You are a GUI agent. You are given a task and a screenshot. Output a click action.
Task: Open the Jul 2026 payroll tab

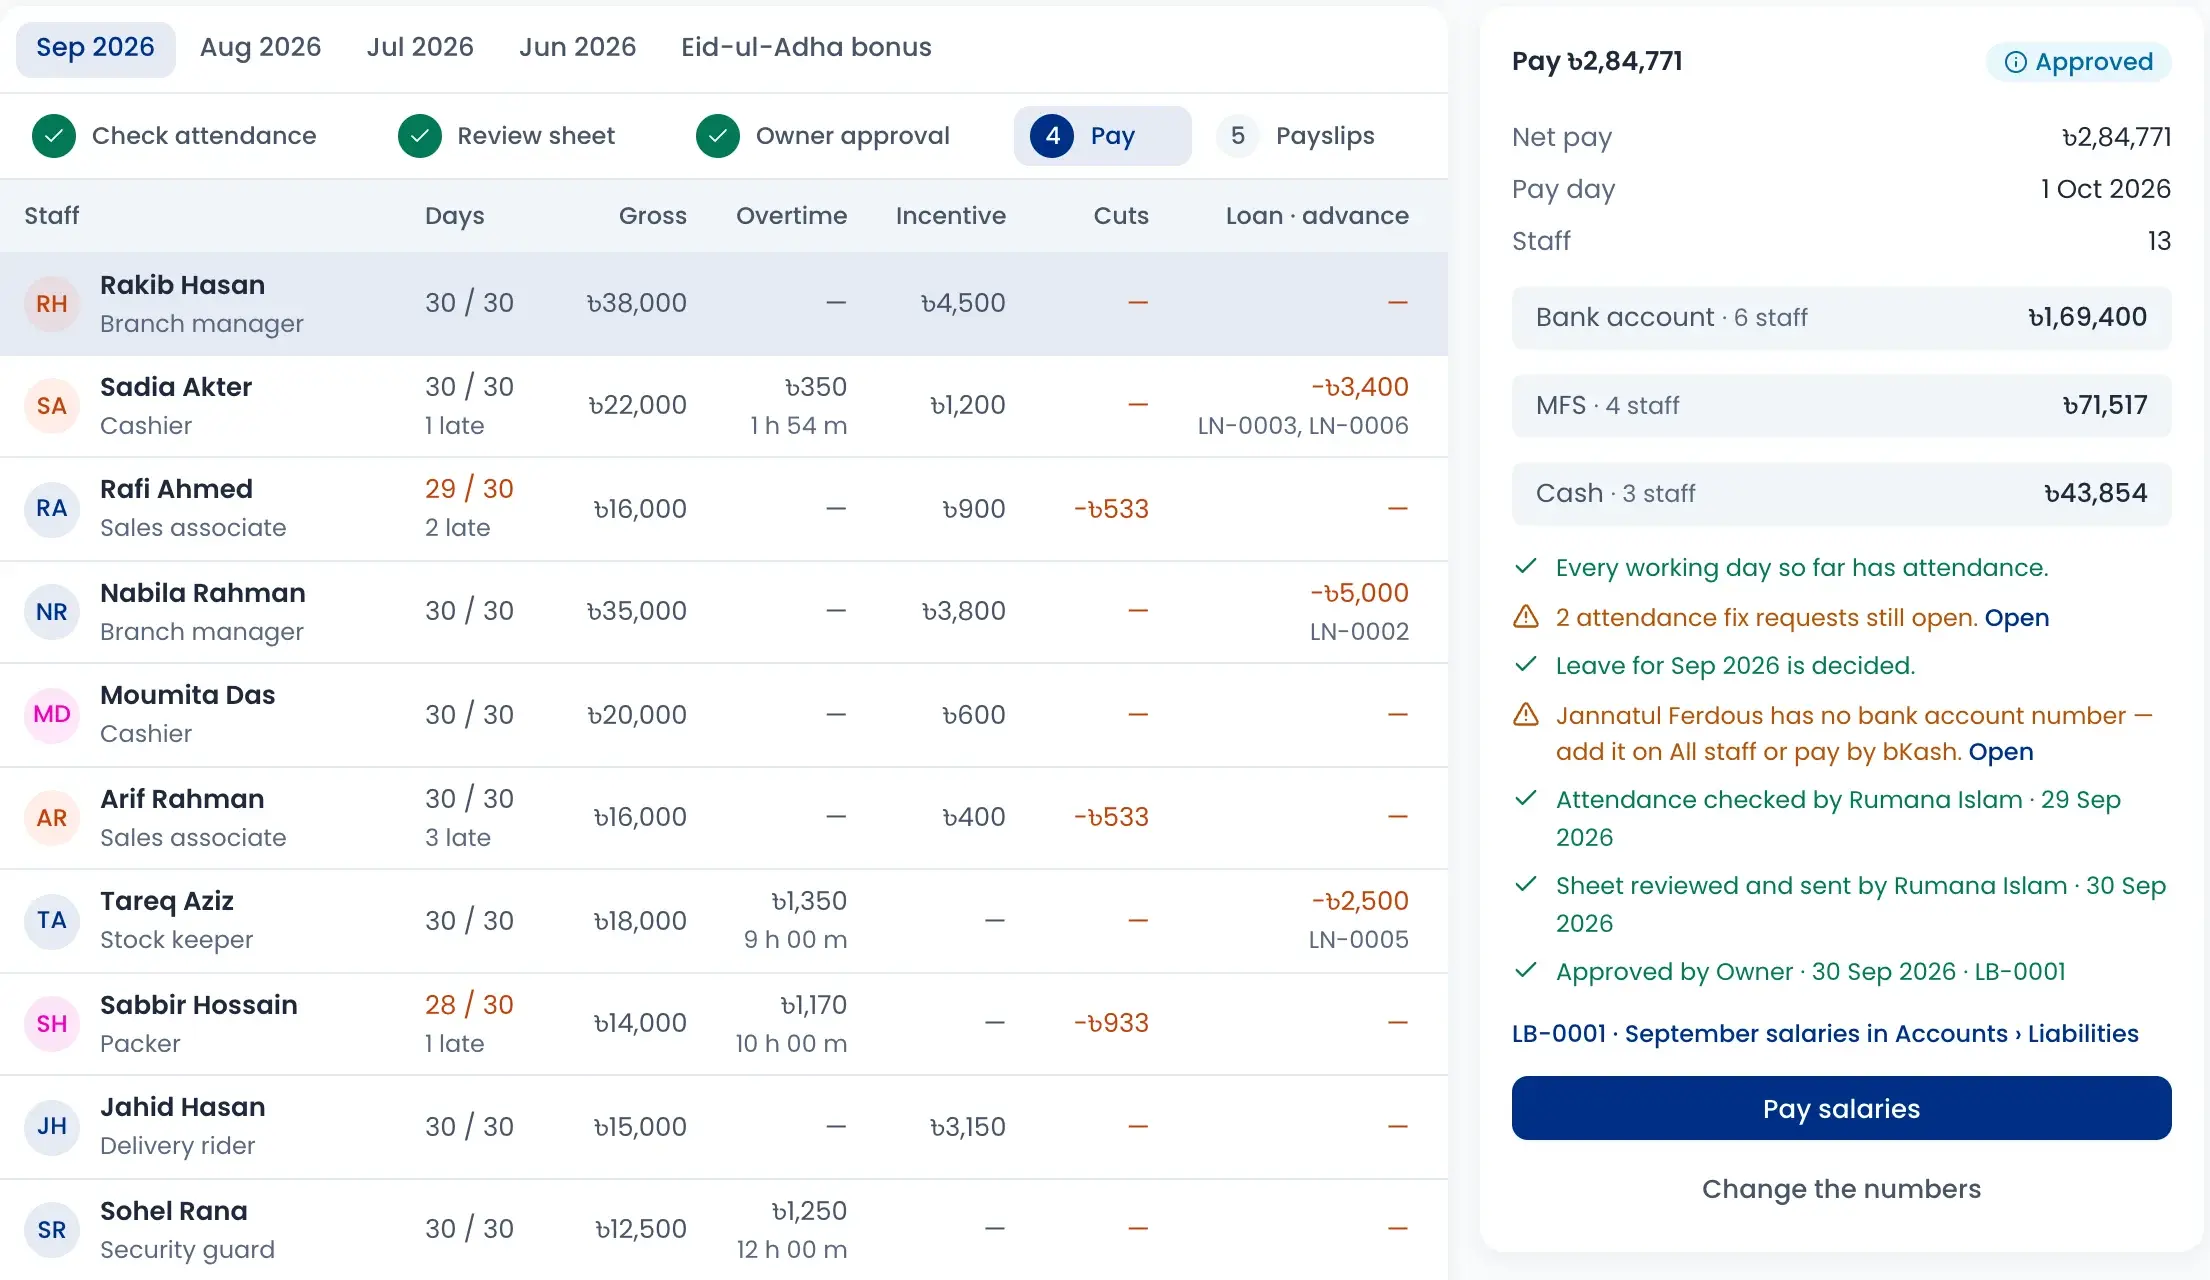pyautogui.click(x=420, y=47)
